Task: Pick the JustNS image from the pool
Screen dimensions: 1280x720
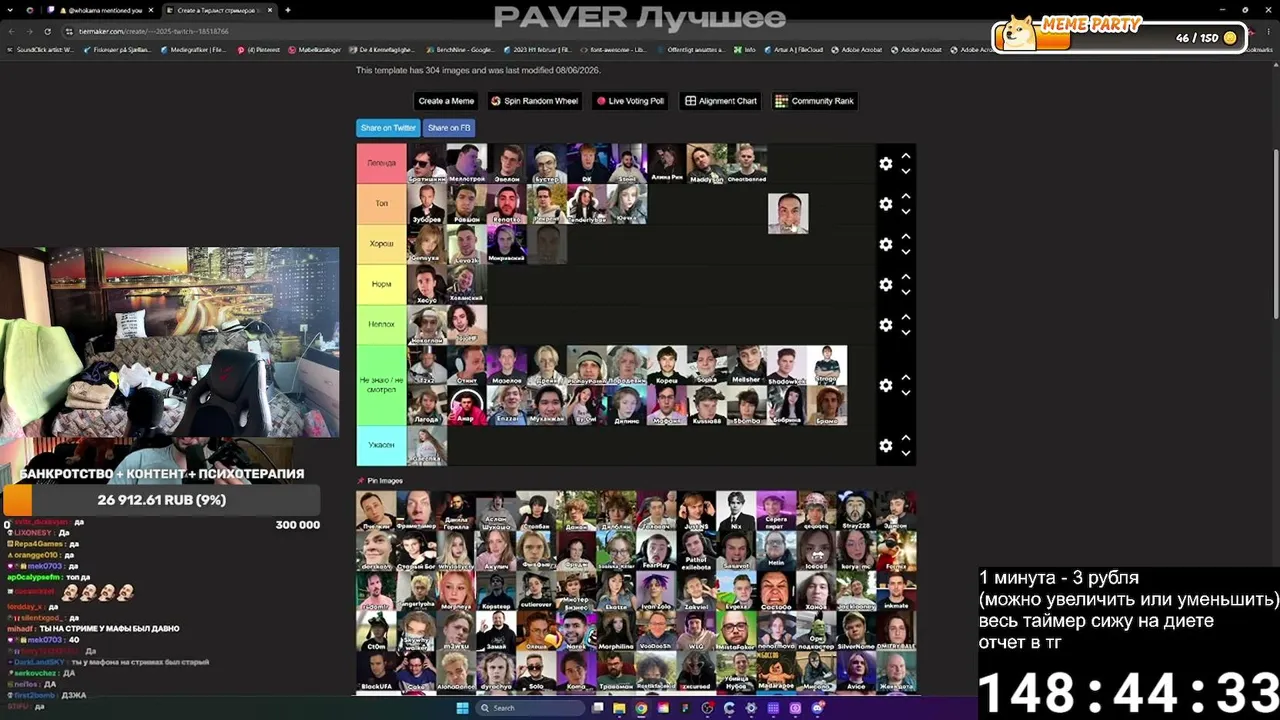Action: [696, 511]
